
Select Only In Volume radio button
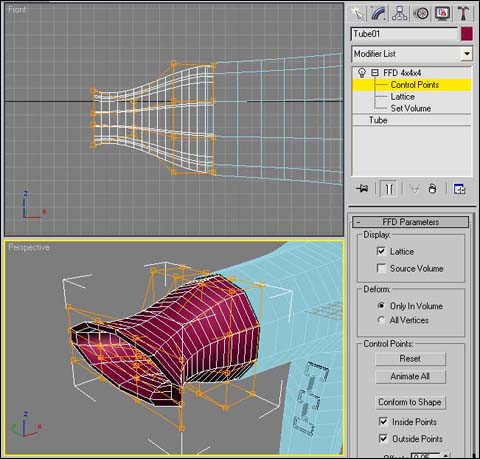coord(381,306)
